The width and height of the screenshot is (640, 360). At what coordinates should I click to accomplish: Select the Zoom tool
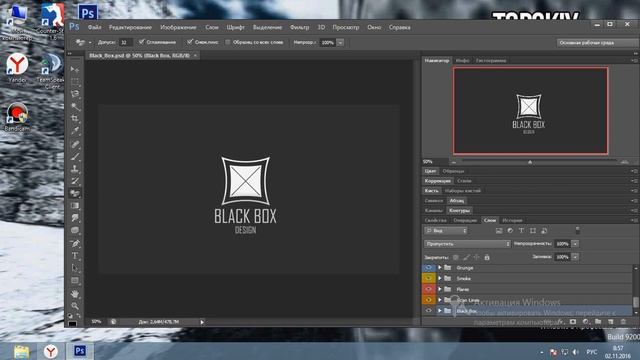(75, 306)
